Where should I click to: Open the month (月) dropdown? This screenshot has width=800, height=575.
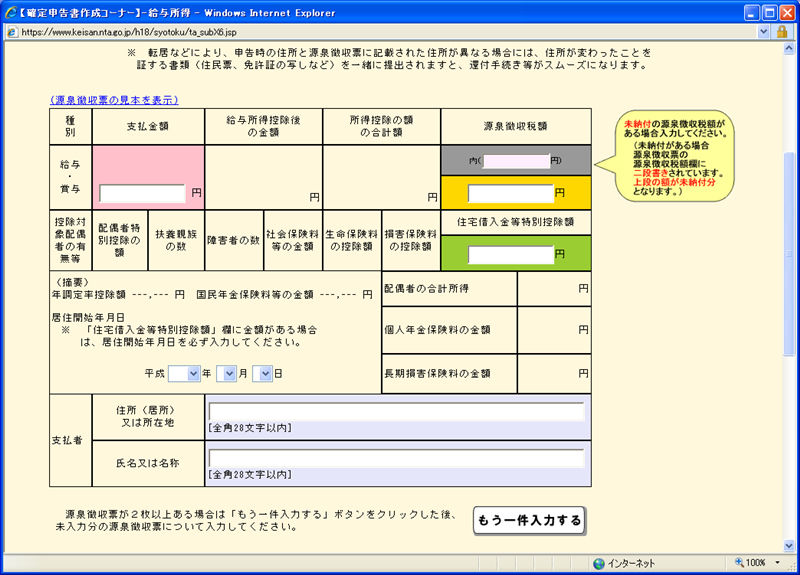click(227, 373)
